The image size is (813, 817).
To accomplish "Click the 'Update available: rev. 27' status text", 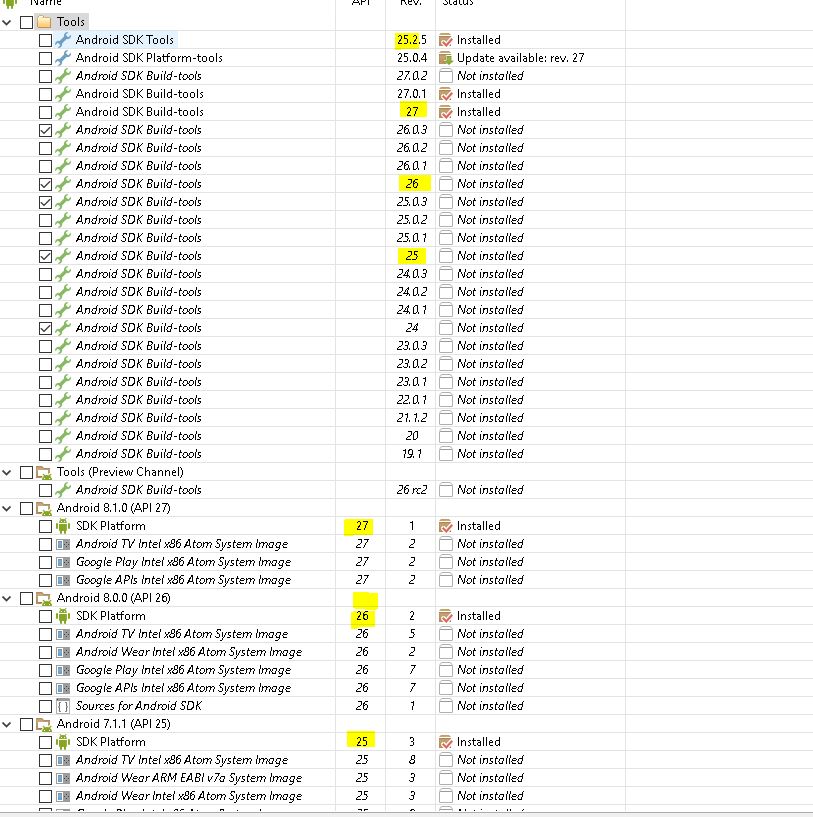I will [521, 58].
